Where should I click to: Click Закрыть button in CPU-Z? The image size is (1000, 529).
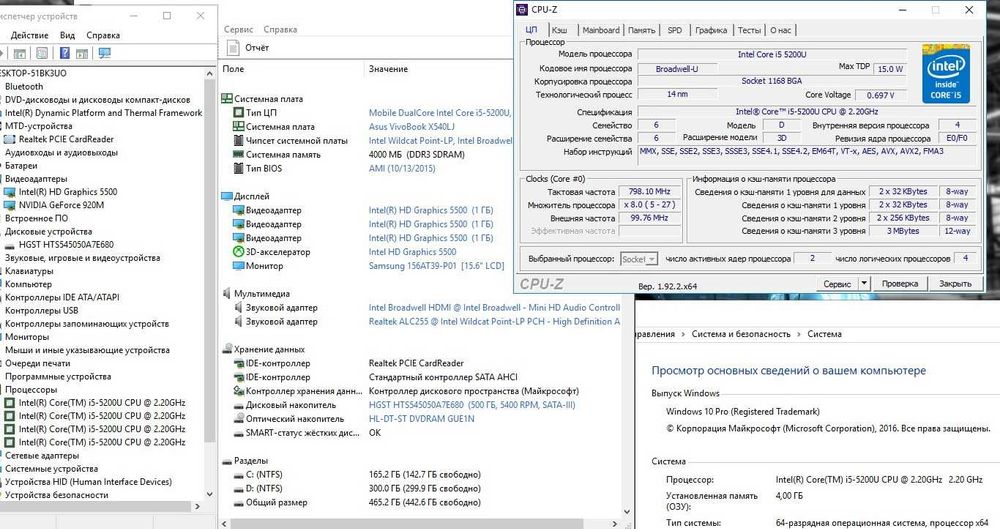(955, 283)
